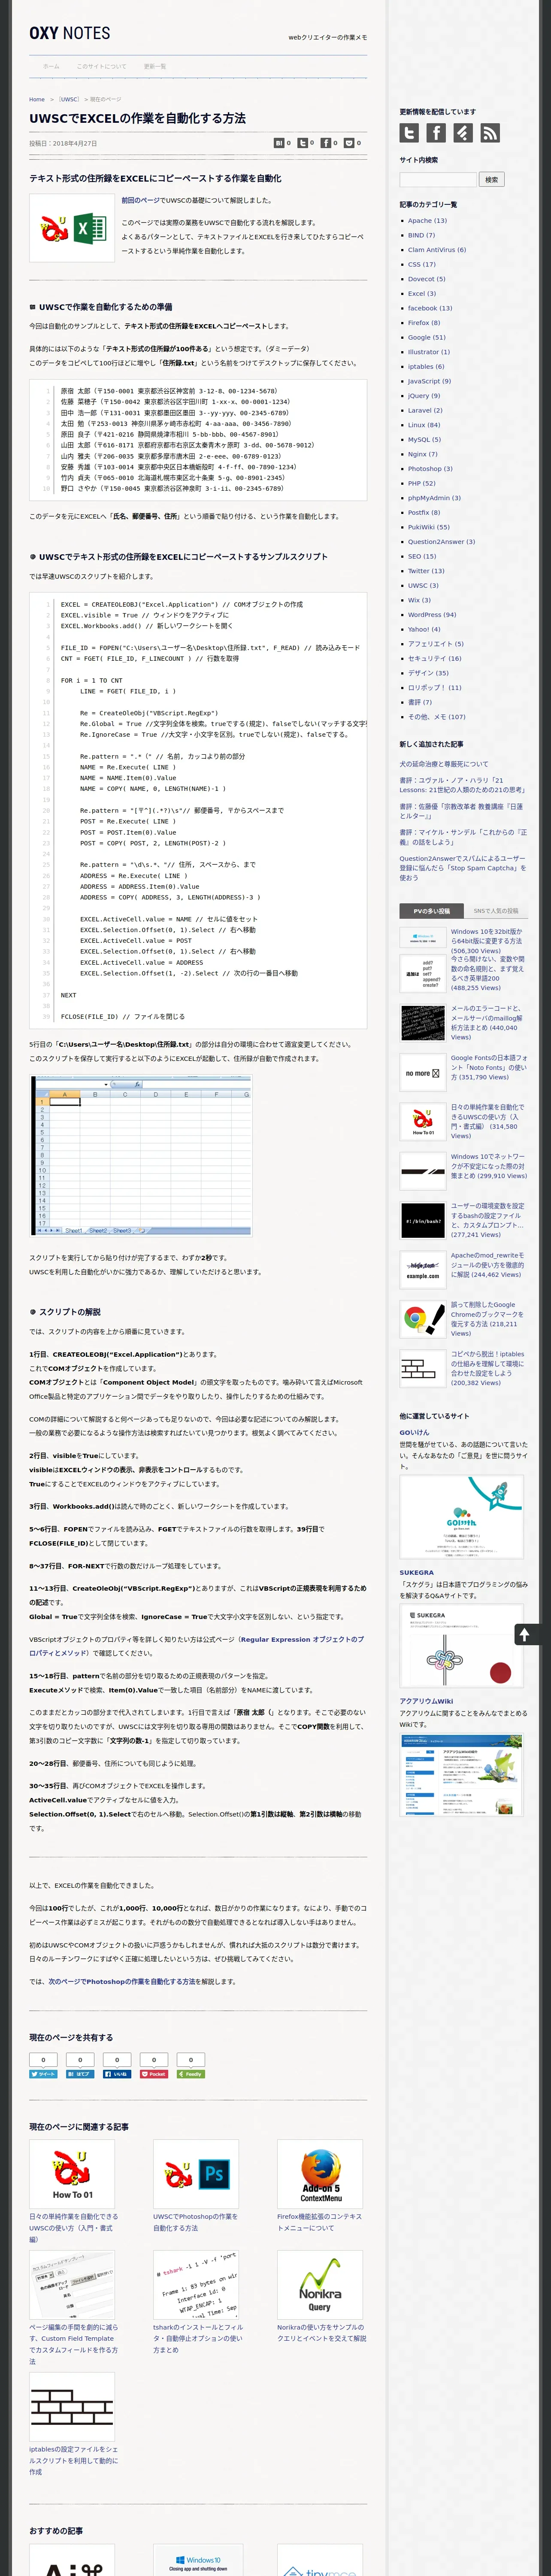The height and width of the screenshot is (2576, 551).
Task: Open the Norikra Query article thumbnail
Action: 320,2284
